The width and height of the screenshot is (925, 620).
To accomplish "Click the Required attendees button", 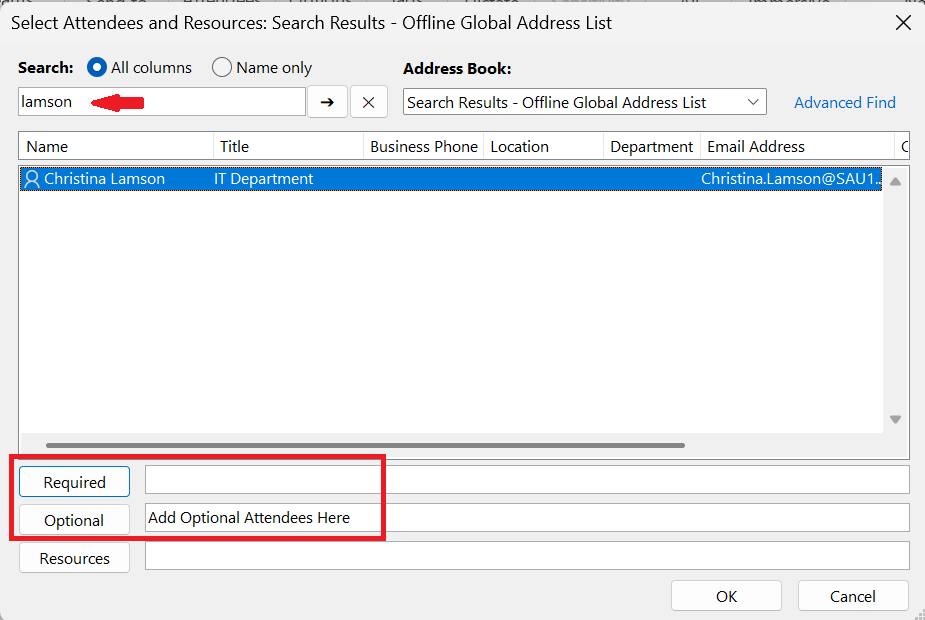I will pos(74,482).
